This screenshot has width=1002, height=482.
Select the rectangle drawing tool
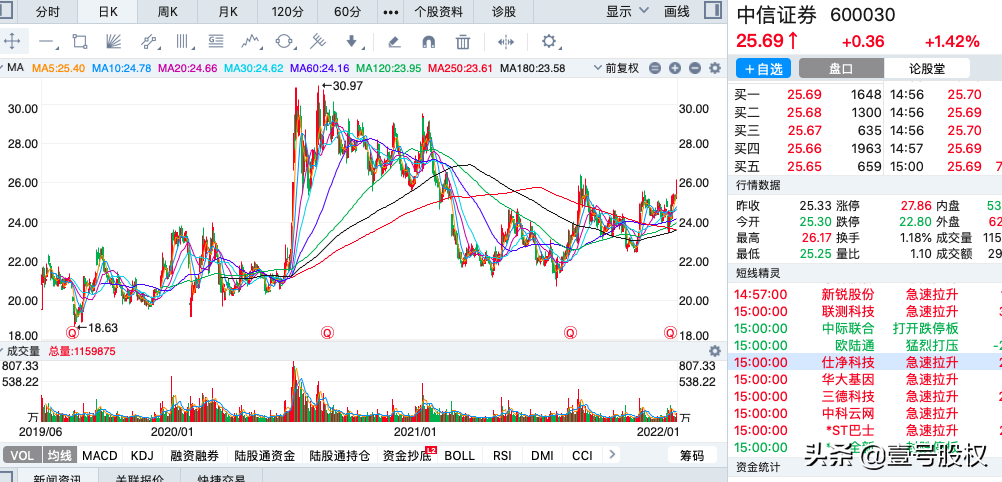click(x=81, y=42)
